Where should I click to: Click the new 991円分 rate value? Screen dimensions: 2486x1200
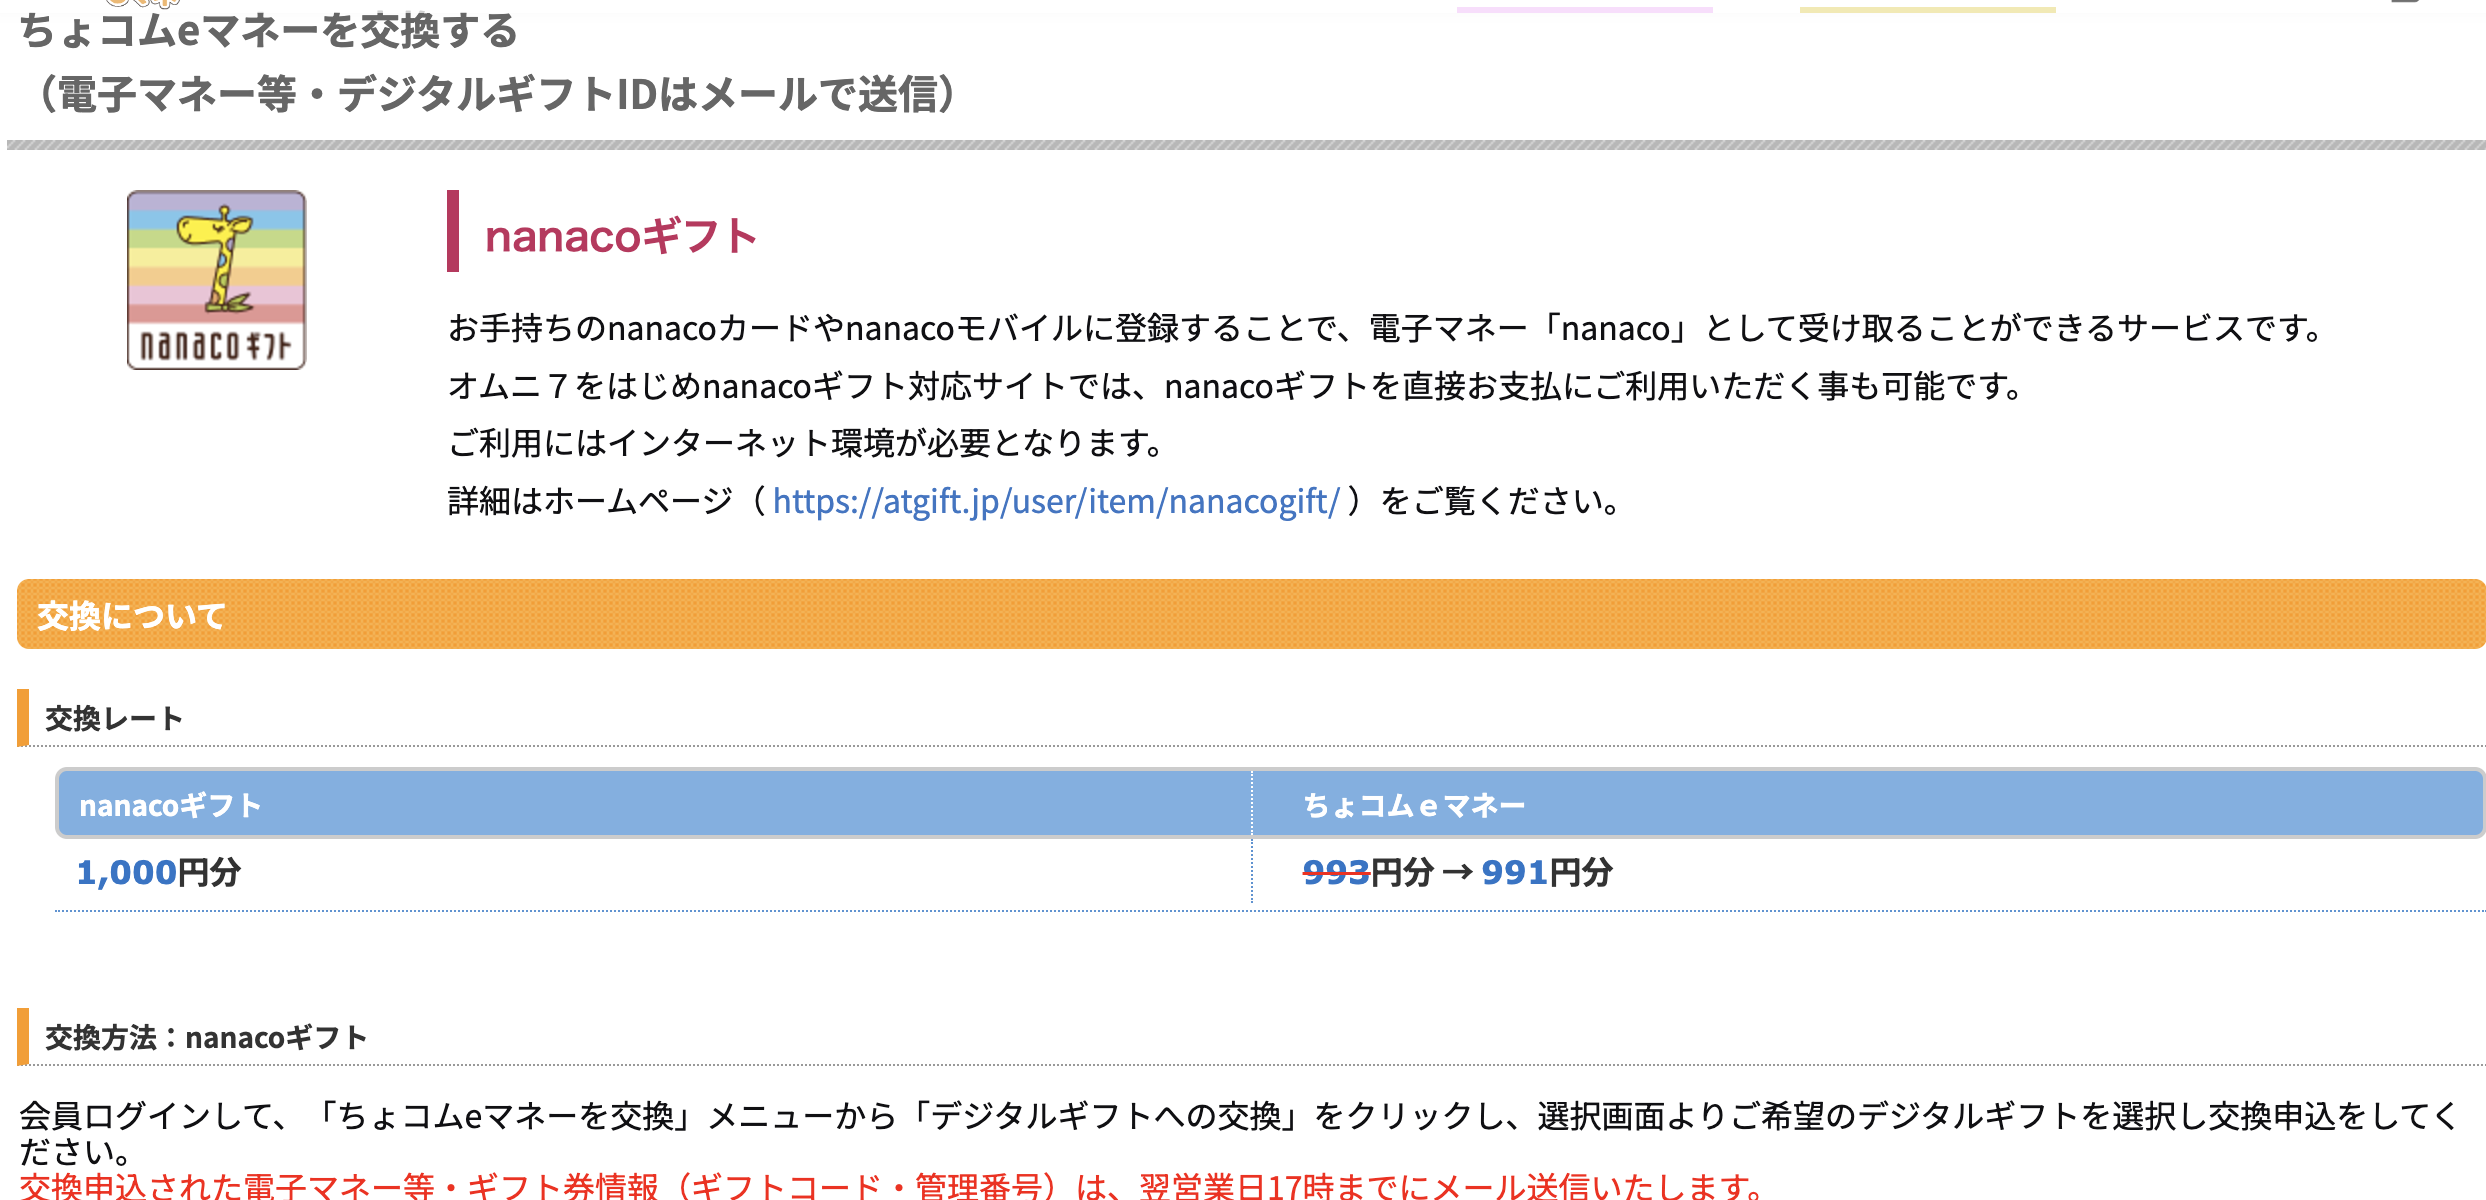click(1546, 872)
